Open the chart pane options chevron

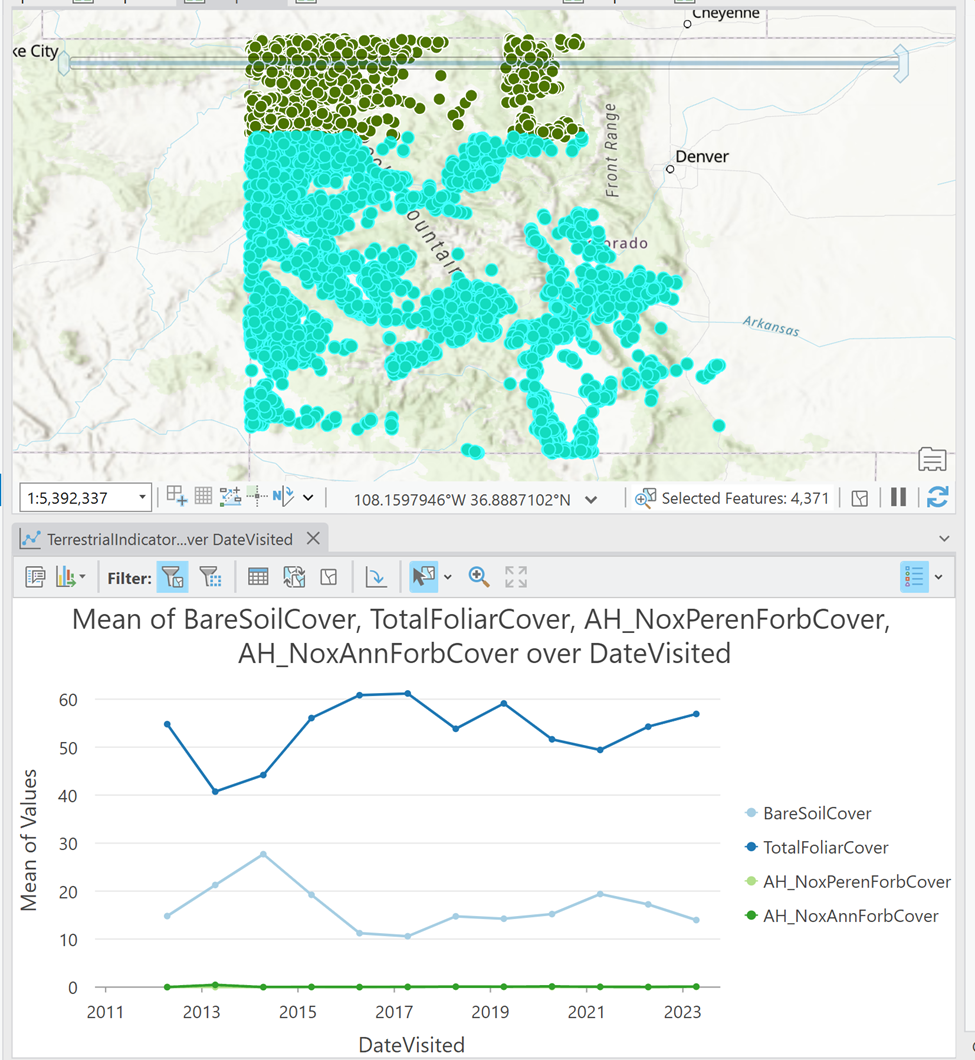(943, 538)
